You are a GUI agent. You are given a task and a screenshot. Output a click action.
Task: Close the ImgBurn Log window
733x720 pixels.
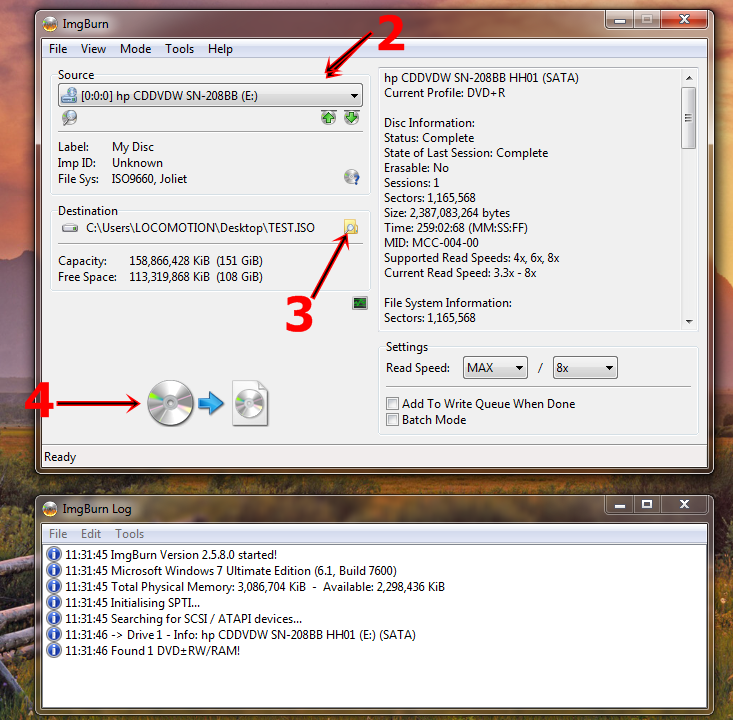[684, 504]
